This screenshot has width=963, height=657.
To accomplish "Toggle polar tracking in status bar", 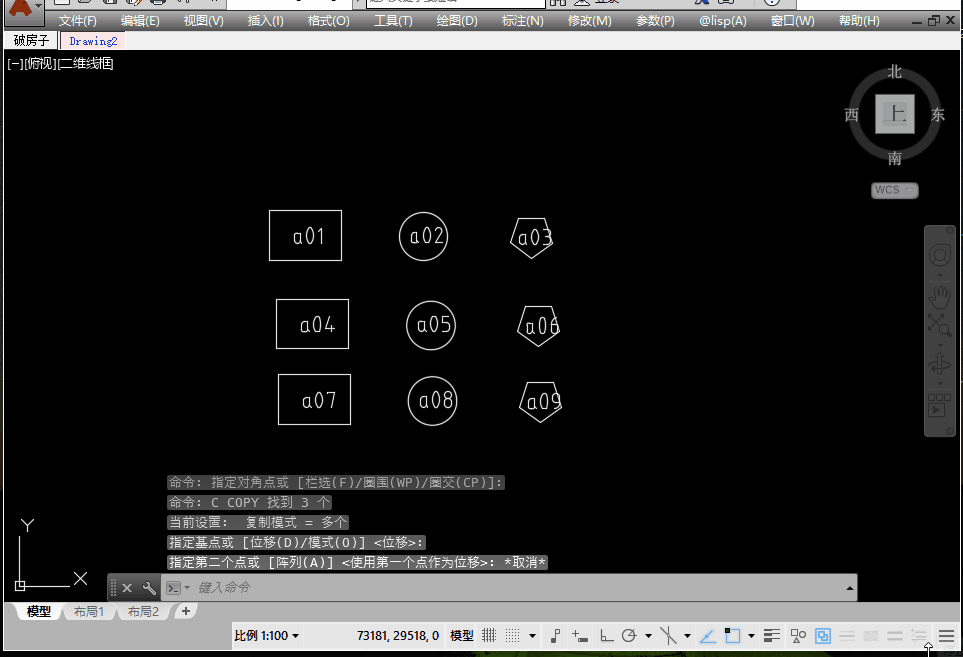I will pos(629,635).
